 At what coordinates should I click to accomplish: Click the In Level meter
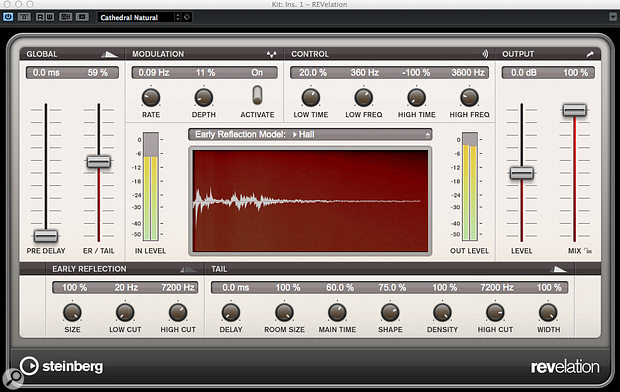click(151, 186)
